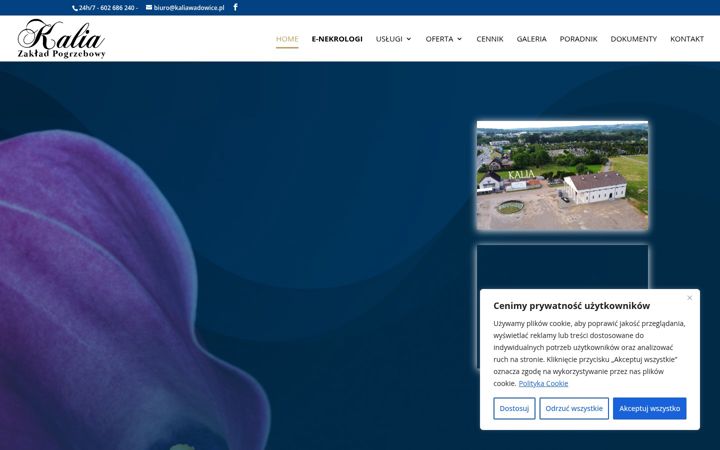
Task: Open the E-NEKROLOGI menu item
Action: pos(337,39)
